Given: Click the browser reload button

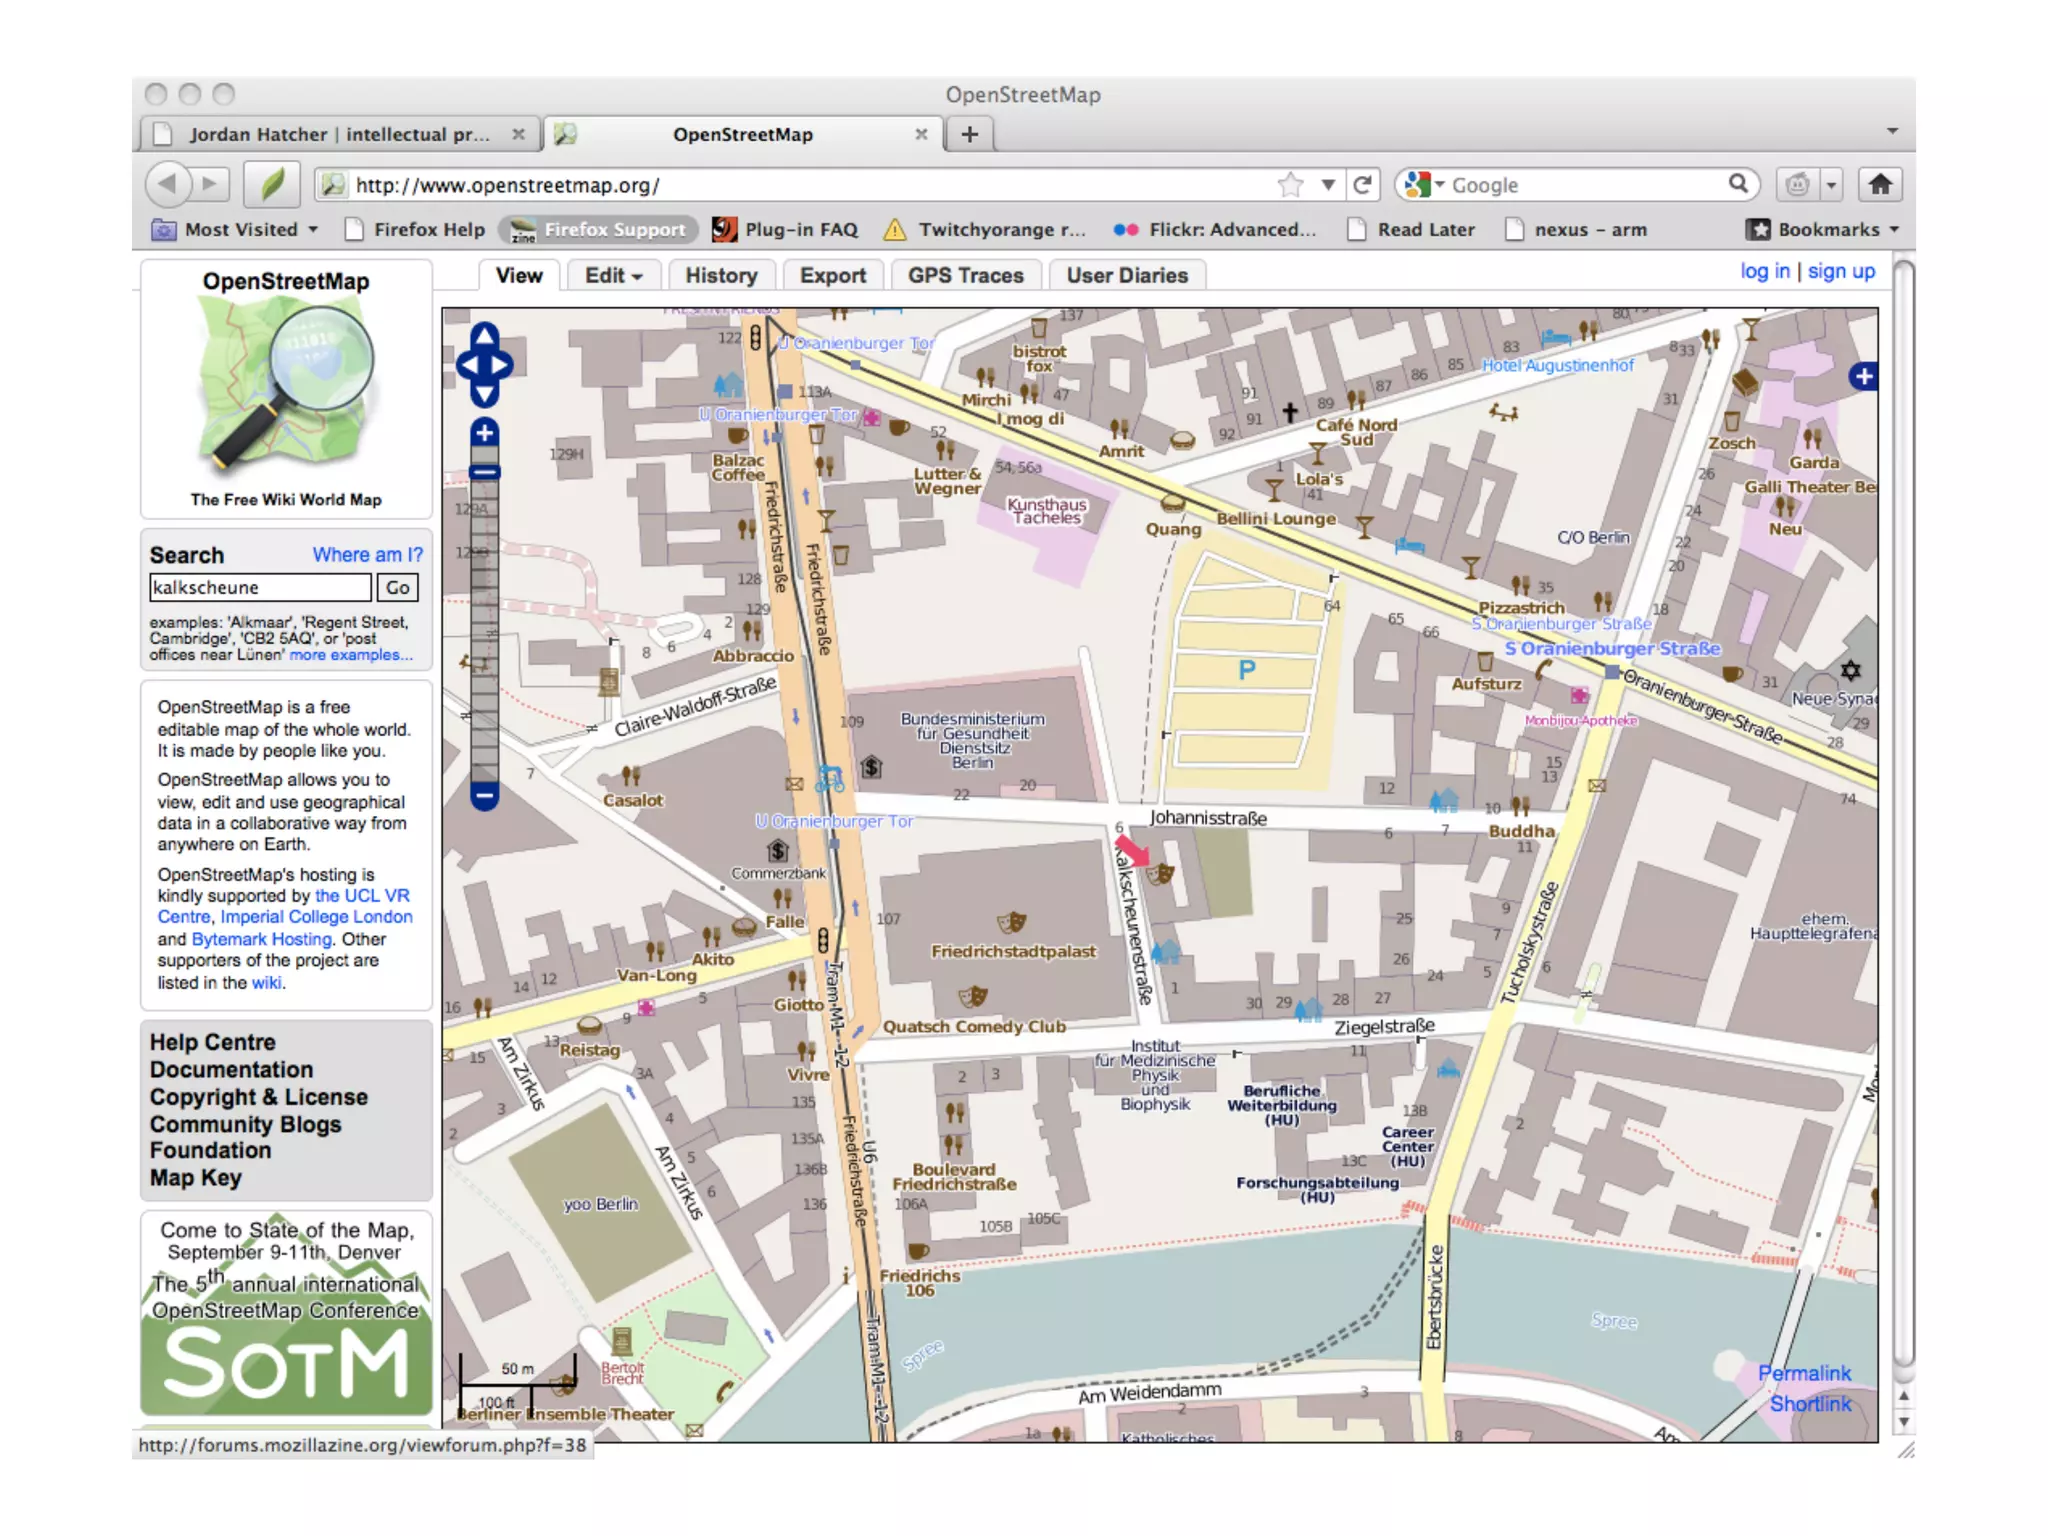Looking at the screenshot, I should point(1362,185).
